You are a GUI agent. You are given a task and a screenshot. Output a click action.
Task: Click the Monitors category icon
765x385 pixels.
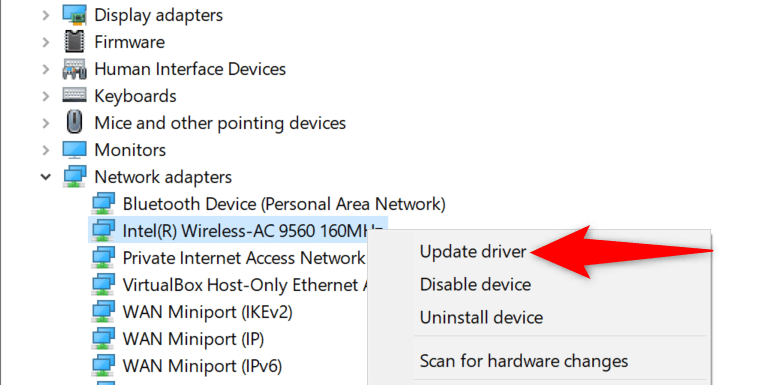pyautogui.click(x=74, y=150)
